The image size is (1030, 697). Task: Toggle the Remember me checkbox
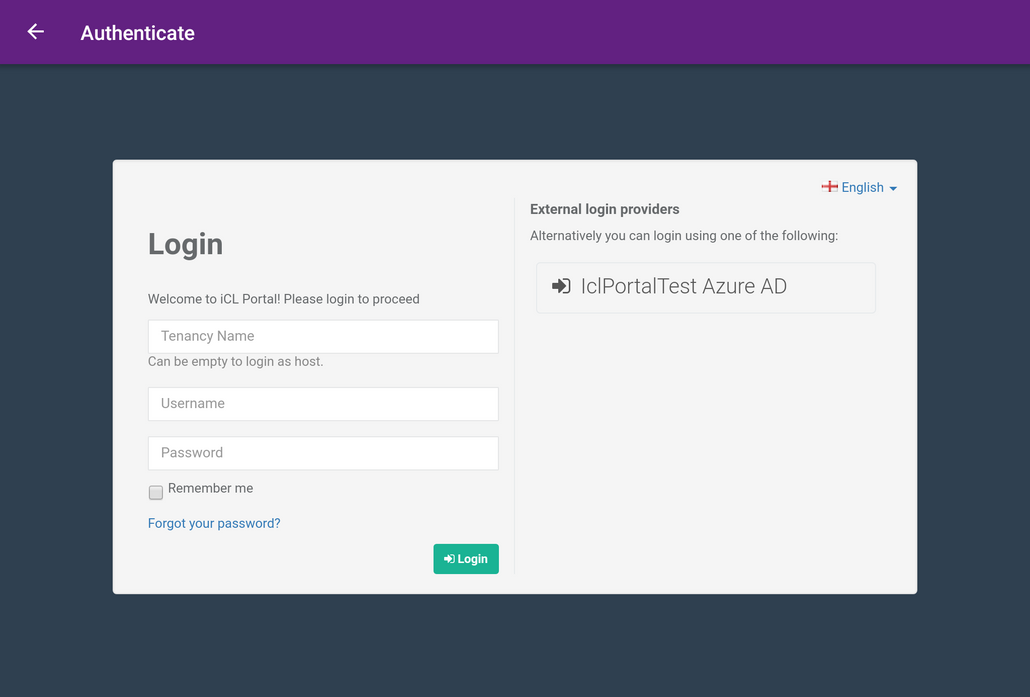pyautogui.click(x=156, y=492)
